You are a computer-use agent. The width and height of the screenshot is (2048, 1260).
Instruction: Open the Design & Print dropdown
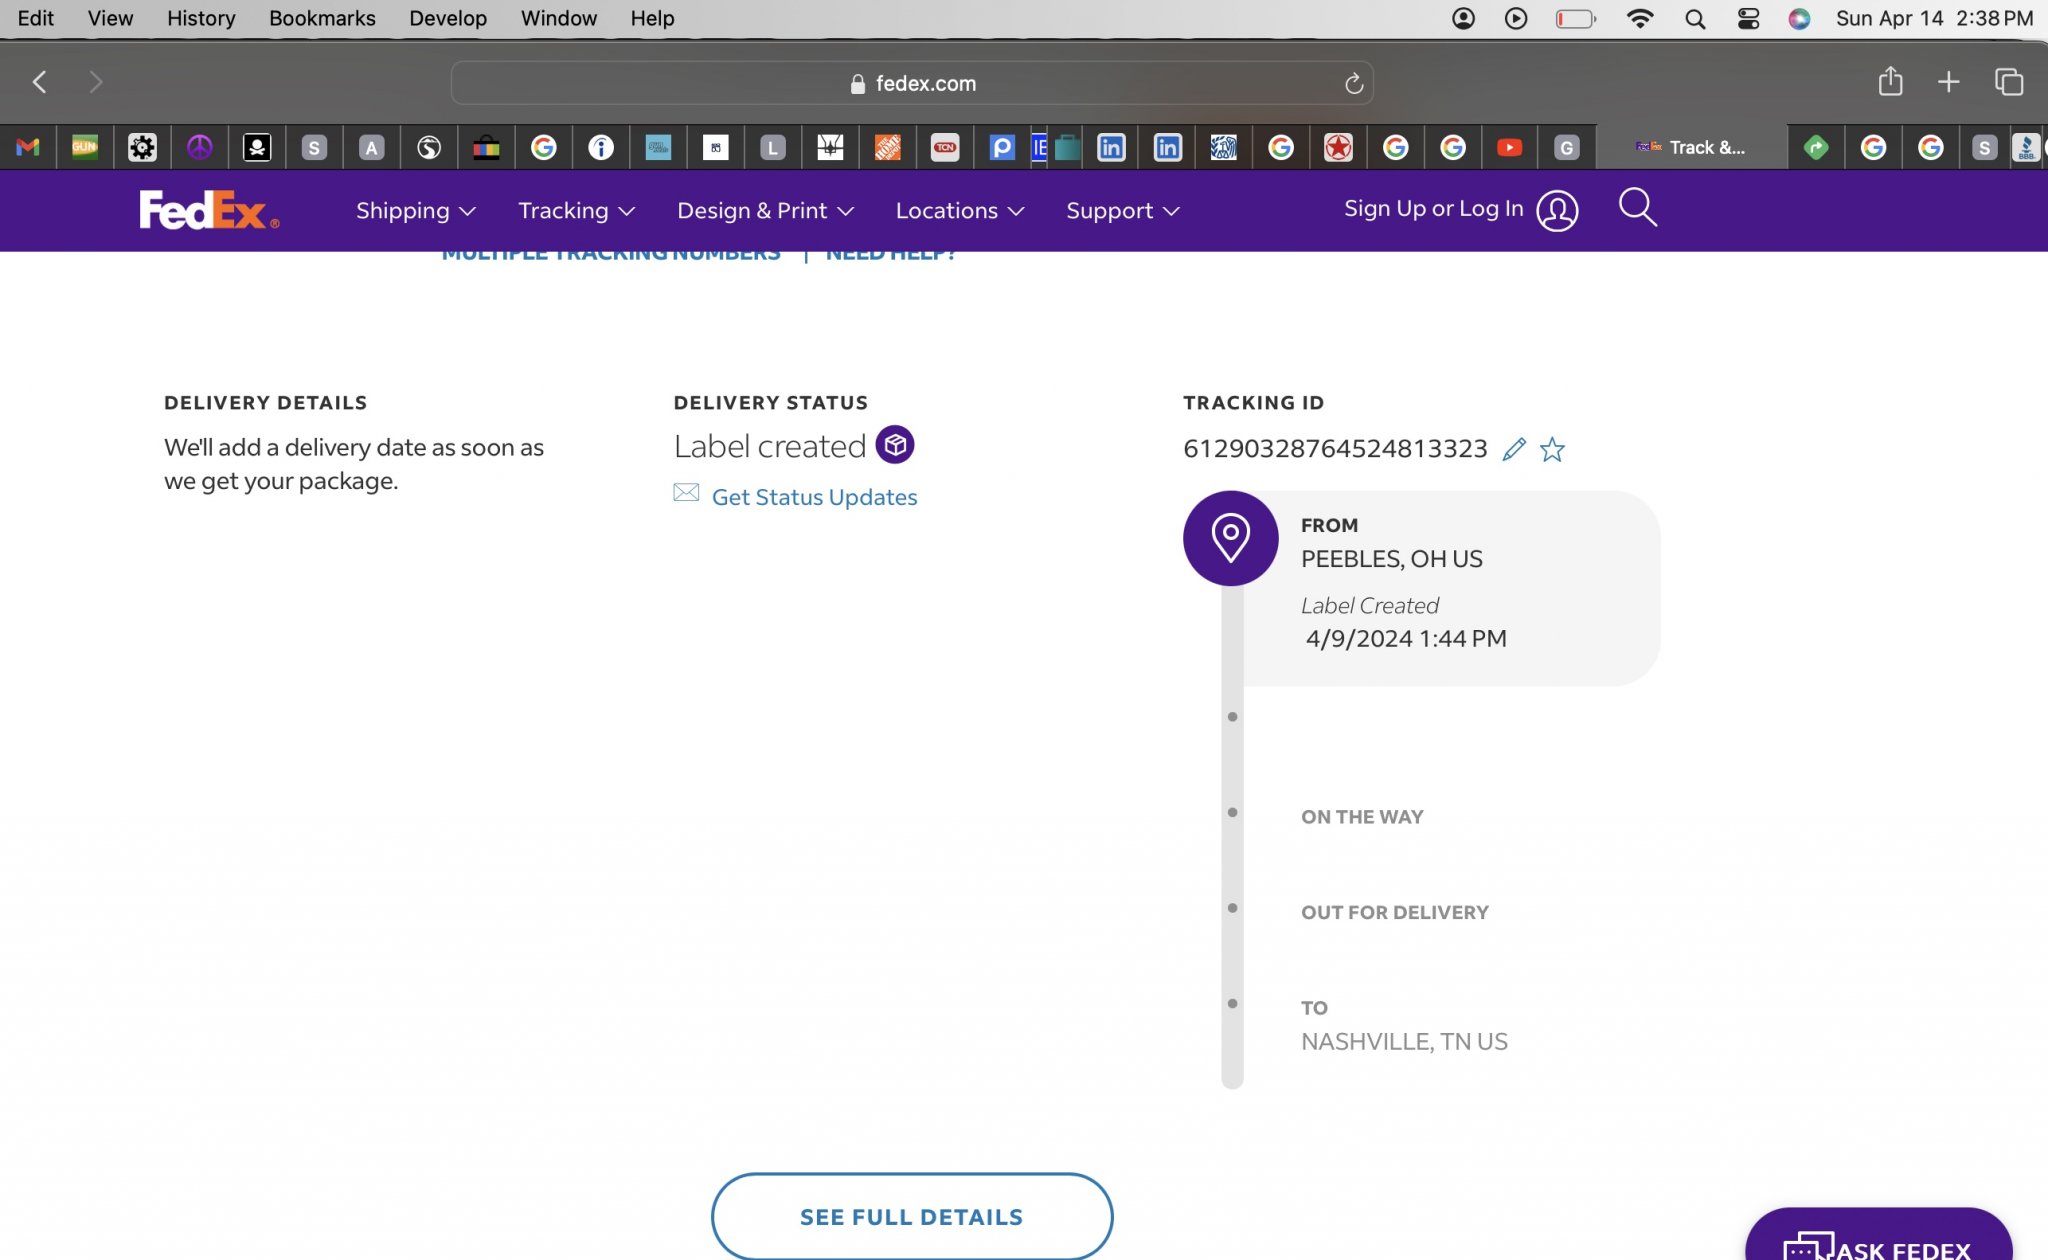coord(765,211)
